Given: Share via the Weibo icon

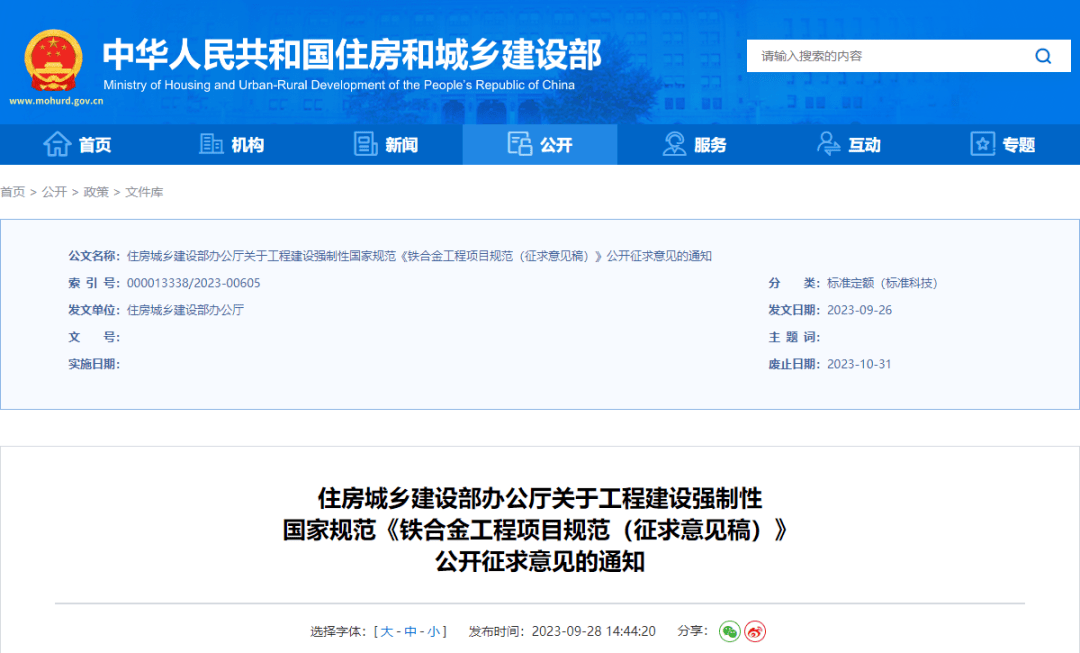Looking at the screenshot, I should point(755,631).
